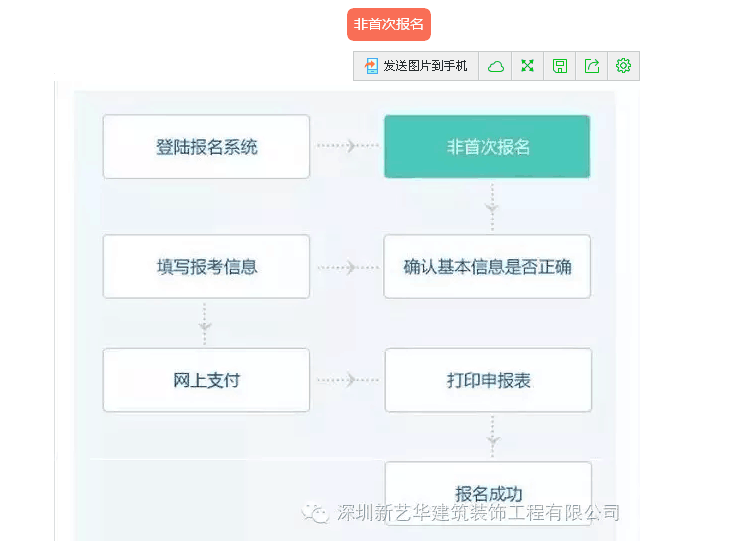750x545 pixels.
Task: Select the 登陆报名系统 flowchart box
Action: 206,147
